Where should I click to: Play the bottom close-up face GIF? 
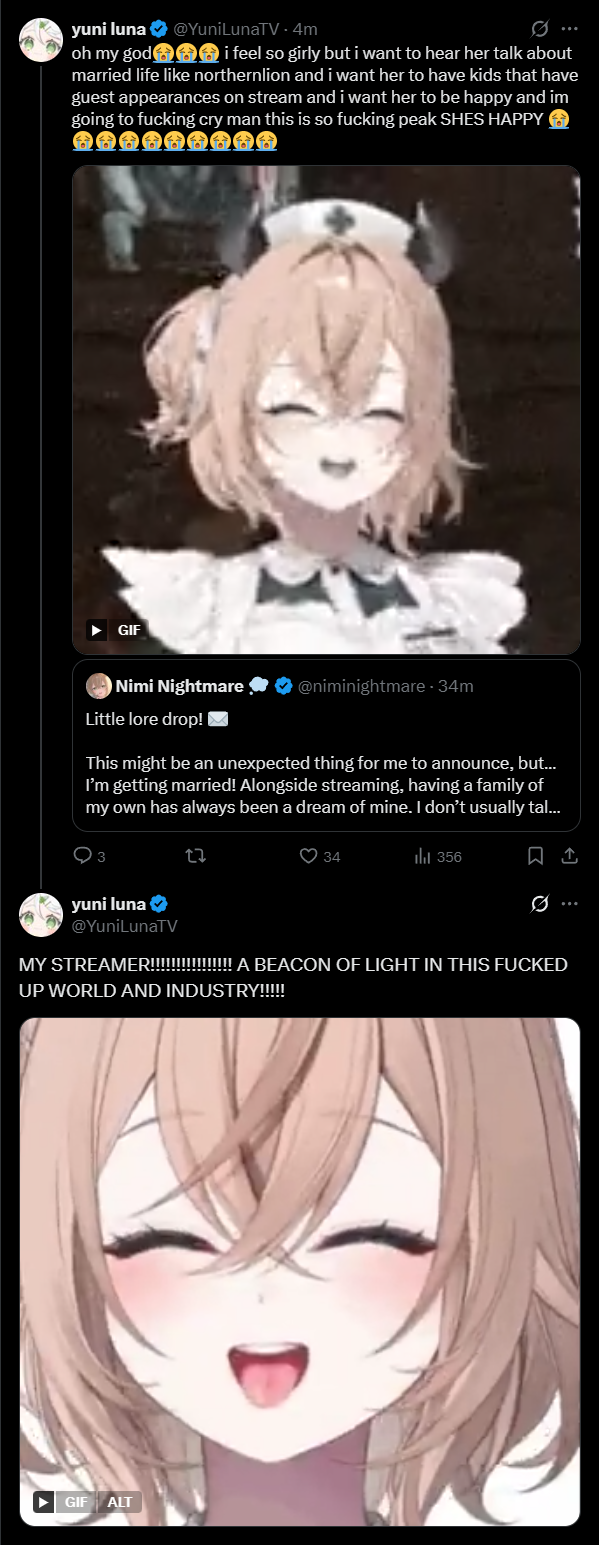point(300,1272)
